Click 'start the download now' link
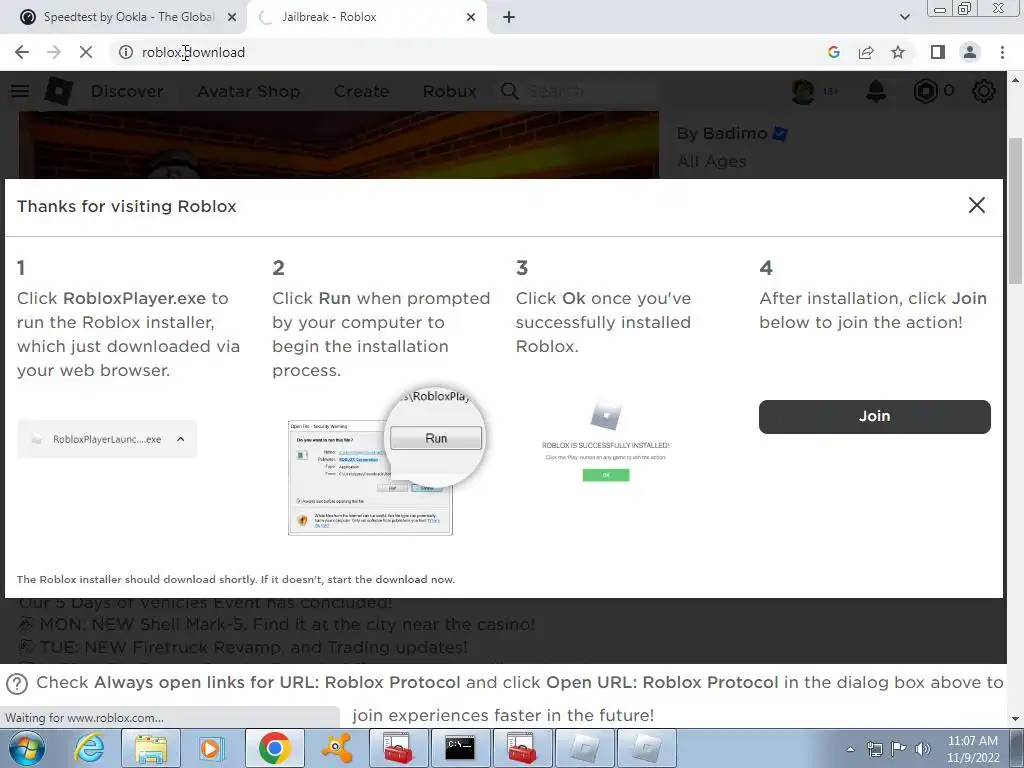This screenshot has width=1024, height=768. [x=390, y=579]
